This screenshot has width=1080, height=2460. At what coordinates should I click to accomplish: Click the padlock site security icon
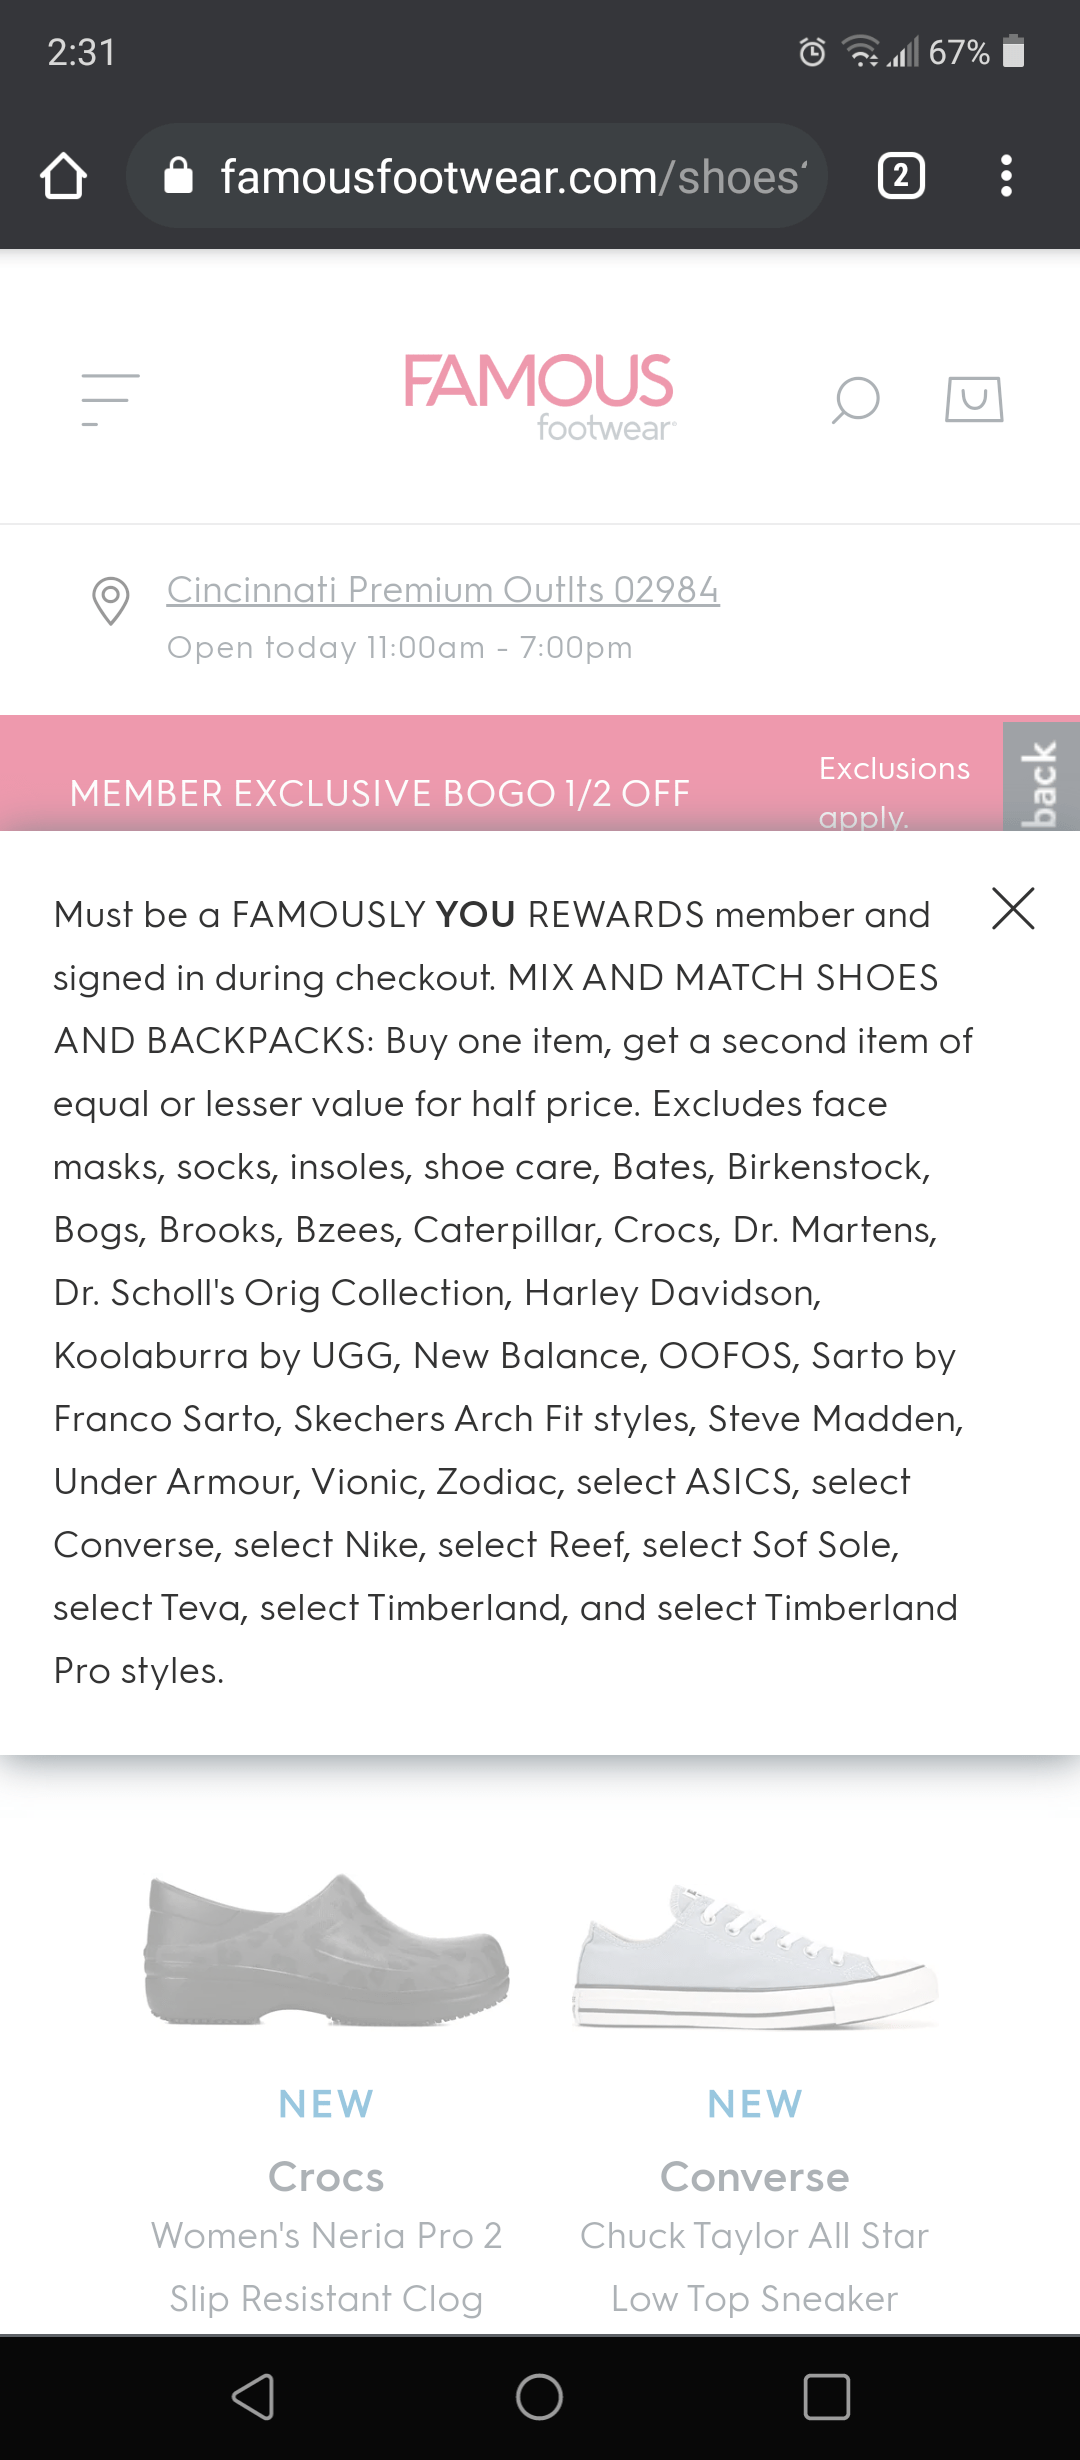[180, 176]
